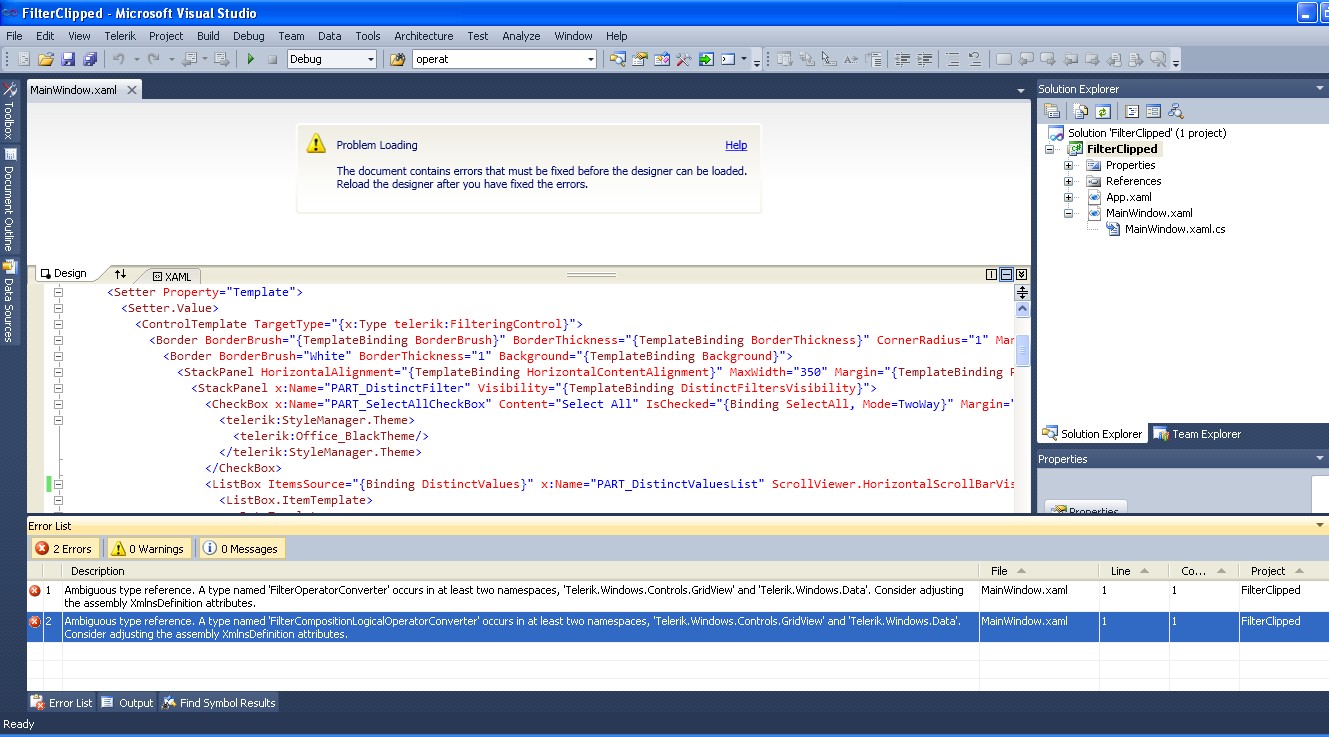1329x737 pixels.
Task: Open the Find Symbol Results tab
Action: [219, 703]
